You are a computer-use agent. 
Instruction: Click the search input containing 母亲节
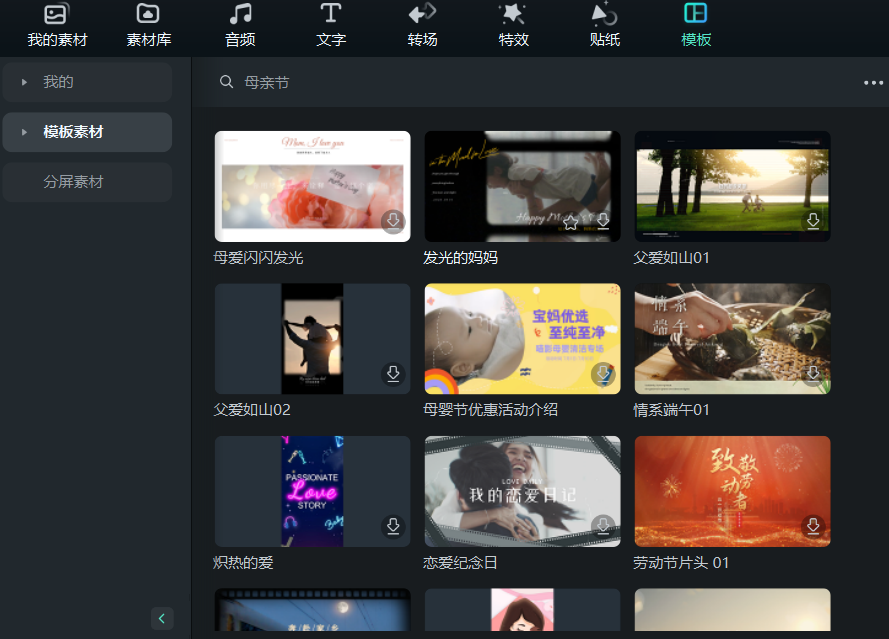click(280, 82)
